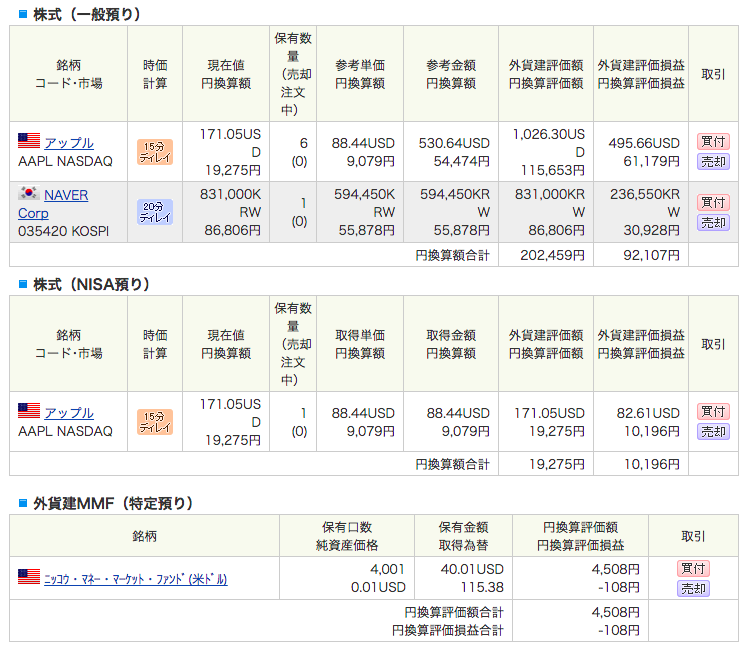Click 売却 button for AAPL in NISA預り

point(713,432)
